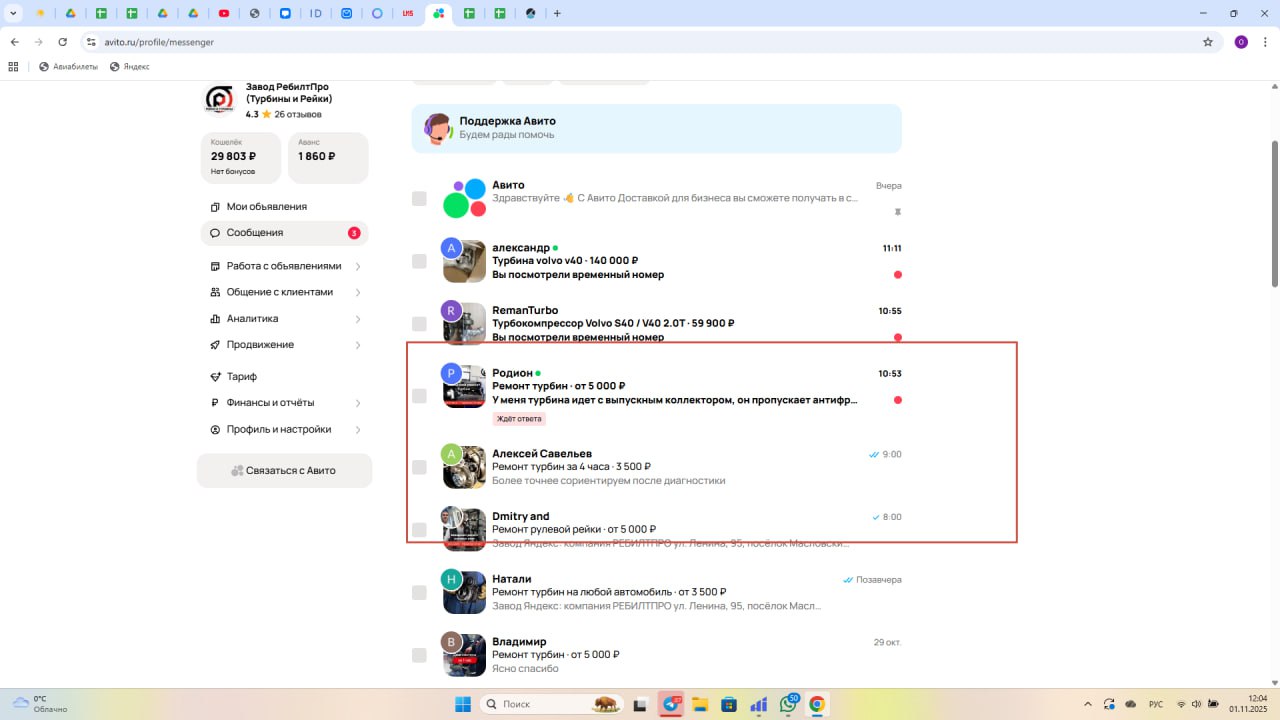Click the pin icon in the Авито chat
1280x720 pixels.
(x=897, y=212)
